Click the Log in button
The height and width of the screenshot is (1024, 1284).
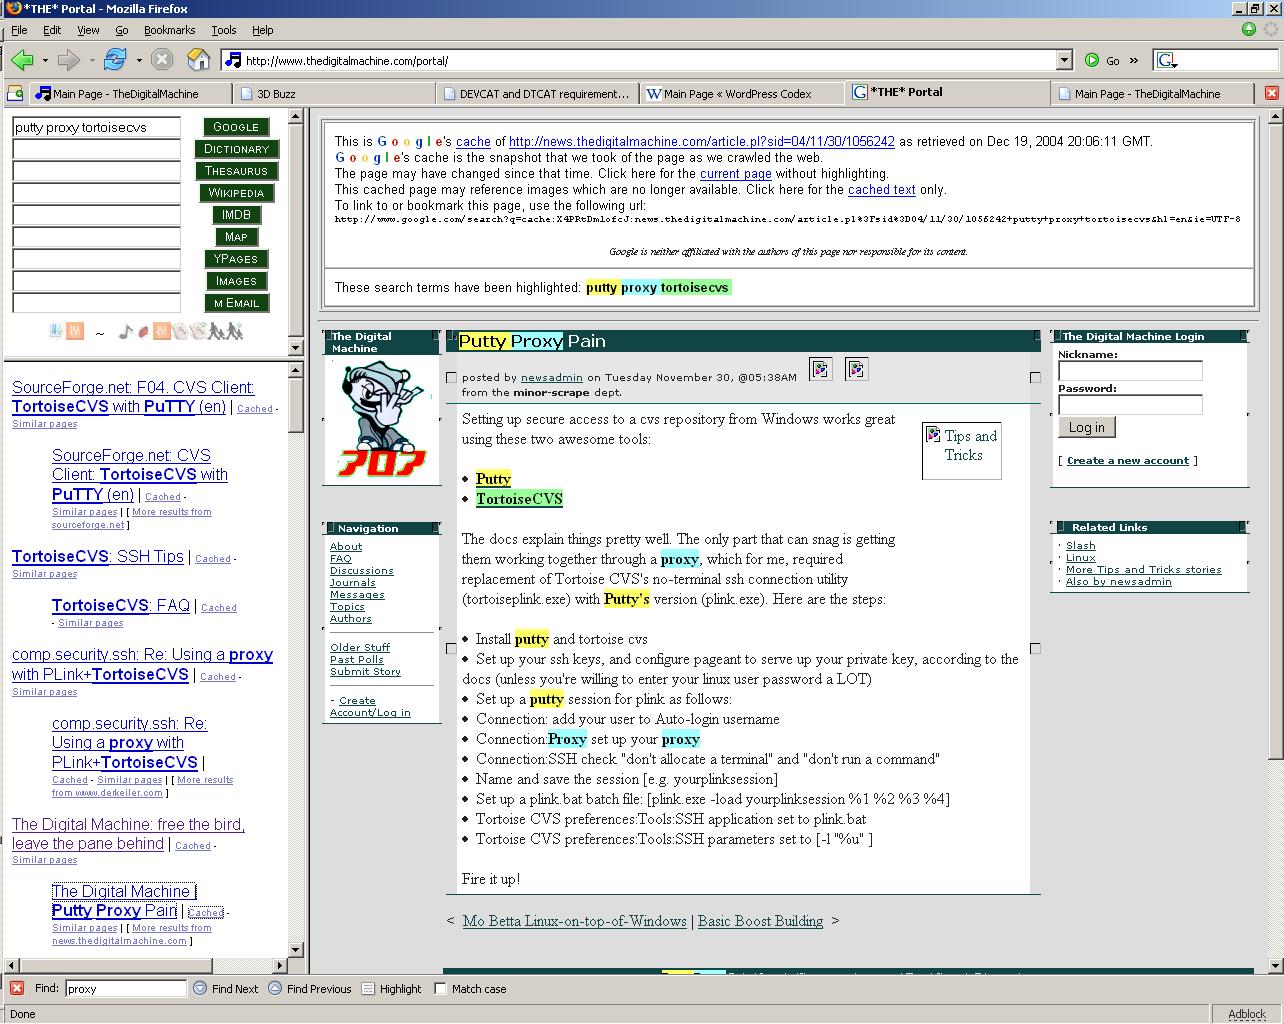tap(1086, 427)
